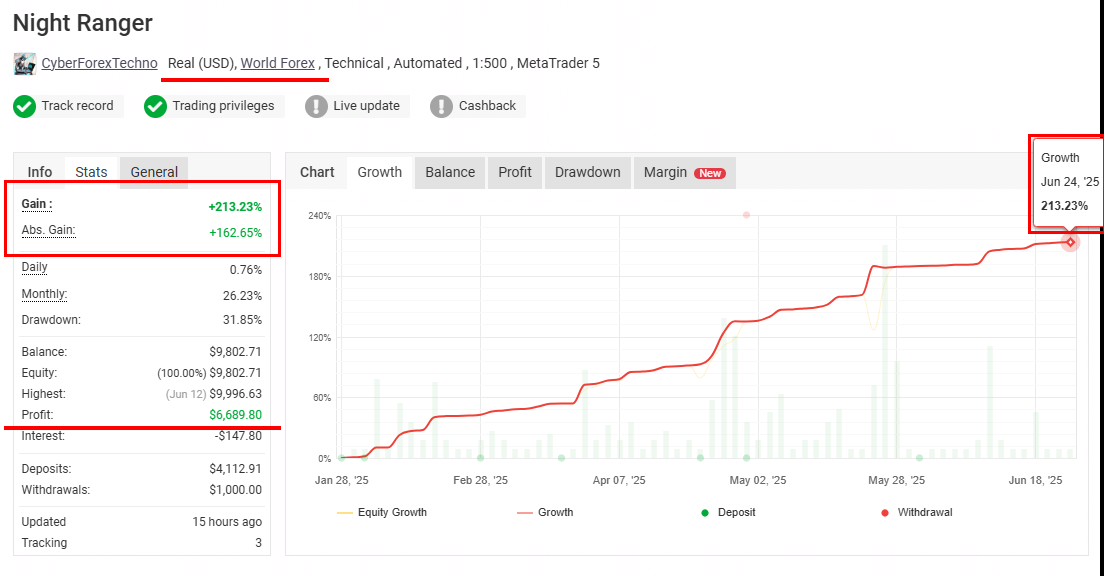1104x576 pixels.
Task: Click the Cashback badge label
Action: coord(487,106)
